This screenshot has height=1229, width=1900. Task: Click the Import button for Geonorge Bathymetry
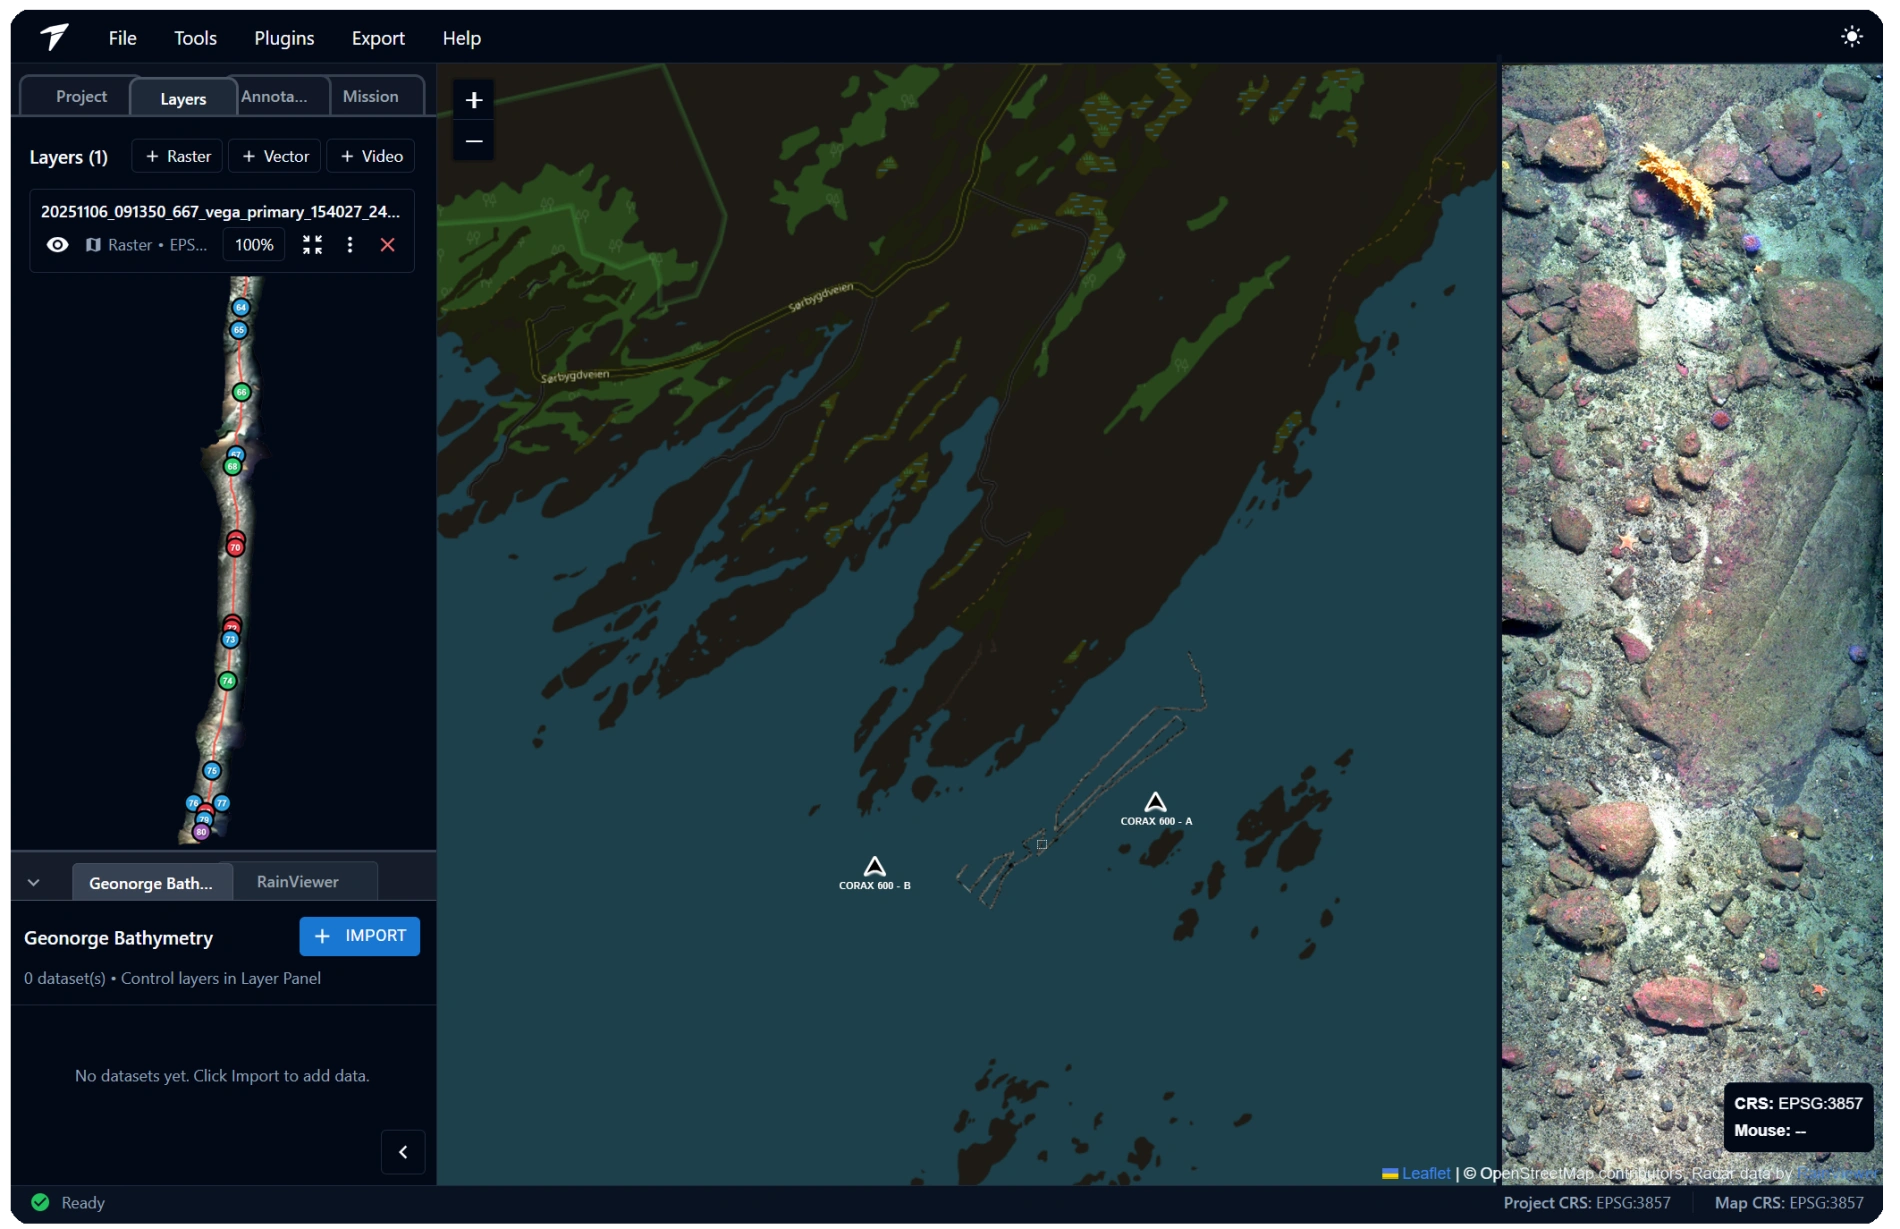pyautogui.click(x=360, y=936)
